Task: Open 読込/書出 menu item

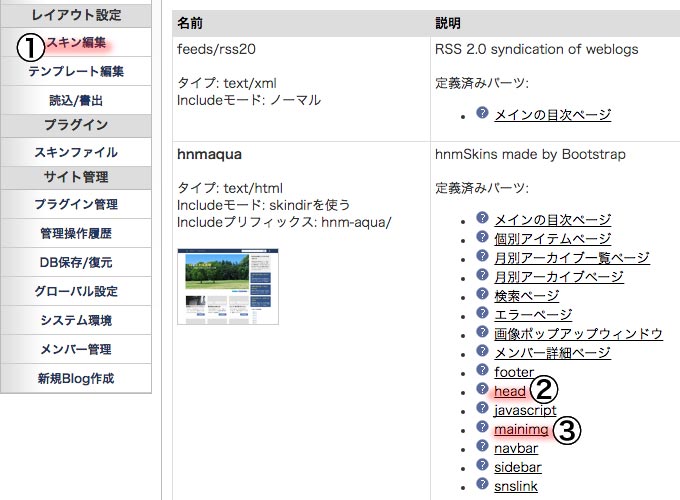Action: click(76, 100)
